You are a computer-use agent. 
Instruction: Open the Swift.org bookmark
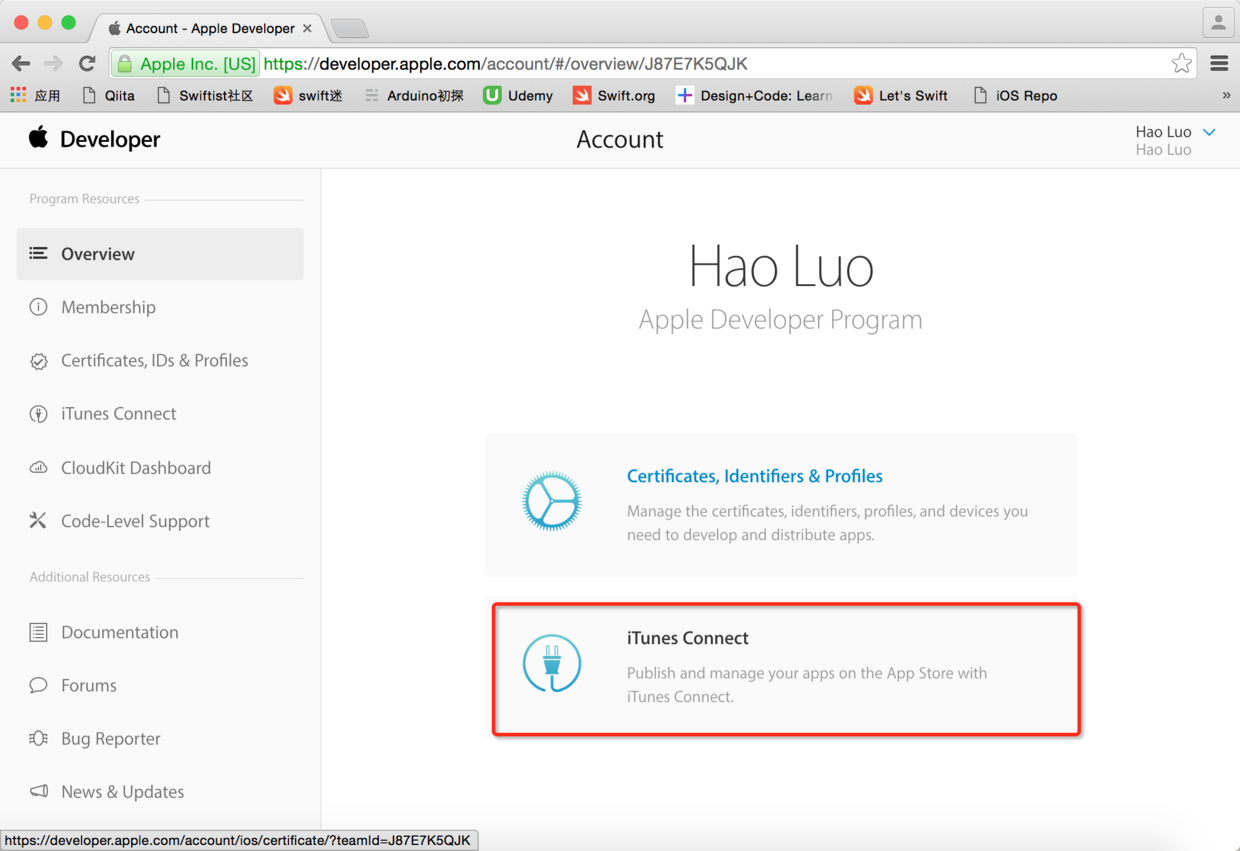pyautogui.click(x=614, y=95)
